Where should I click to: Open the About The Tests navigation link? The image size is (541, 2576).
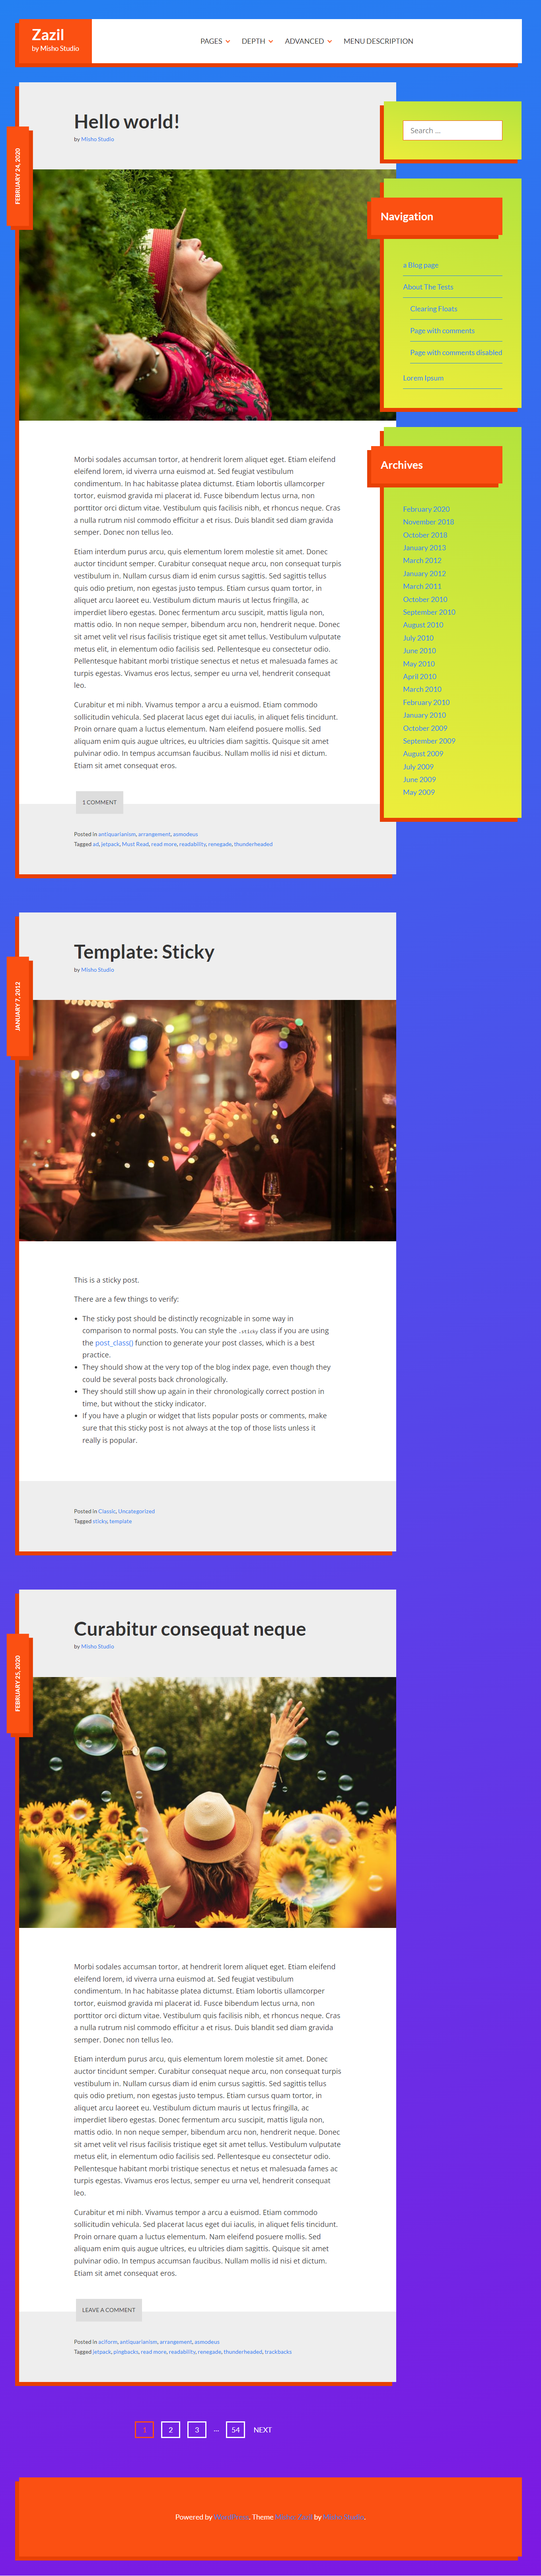point(428,287)
